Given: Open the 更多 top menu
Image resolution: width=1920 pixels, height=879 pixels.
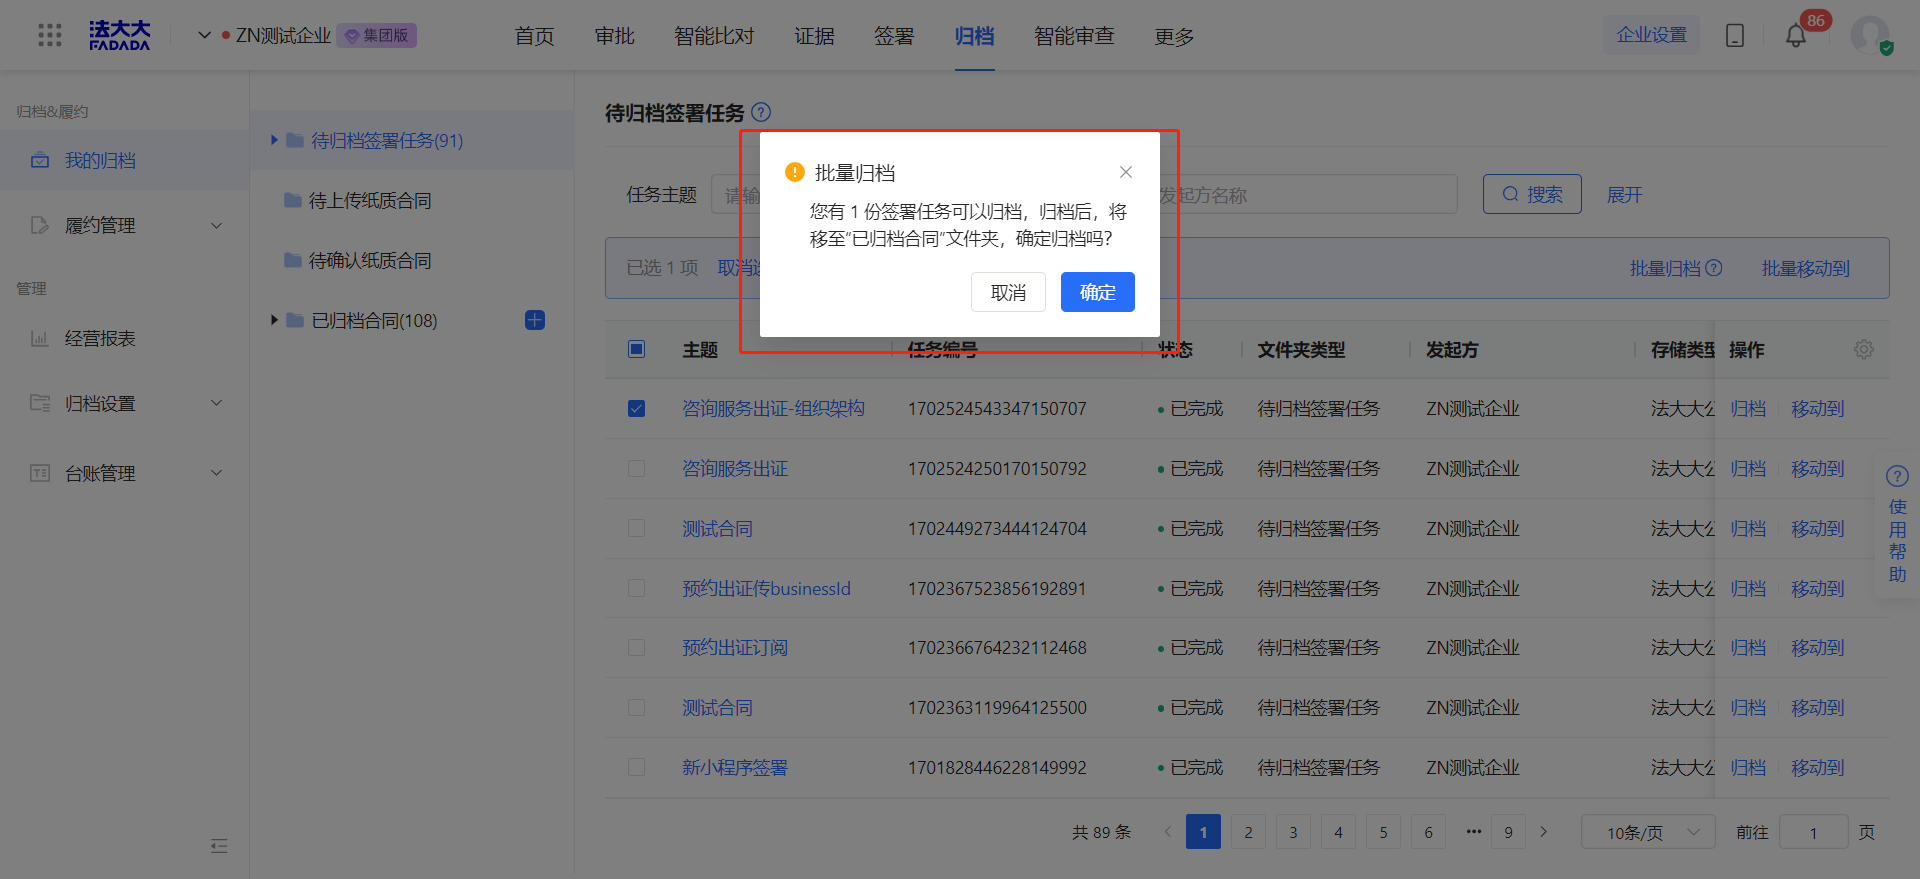Looking at the screenshot, I should point(1174,36).
